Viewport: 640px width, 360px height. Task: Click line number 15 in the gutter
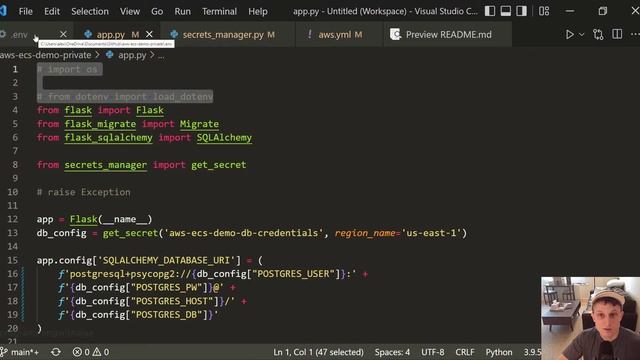coord(13,260)
